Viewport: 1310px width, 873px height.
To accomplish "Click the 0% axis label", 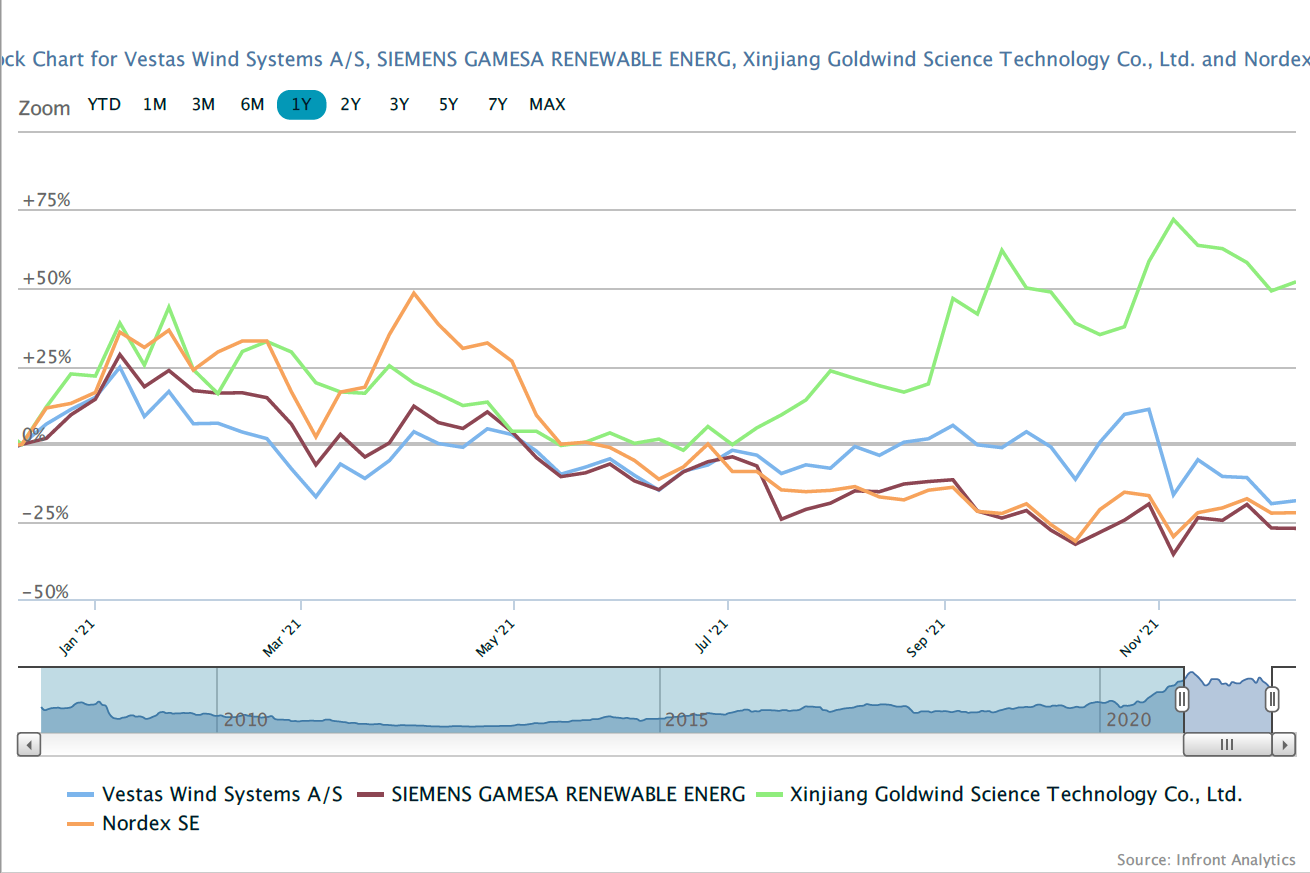I will 33,435.
